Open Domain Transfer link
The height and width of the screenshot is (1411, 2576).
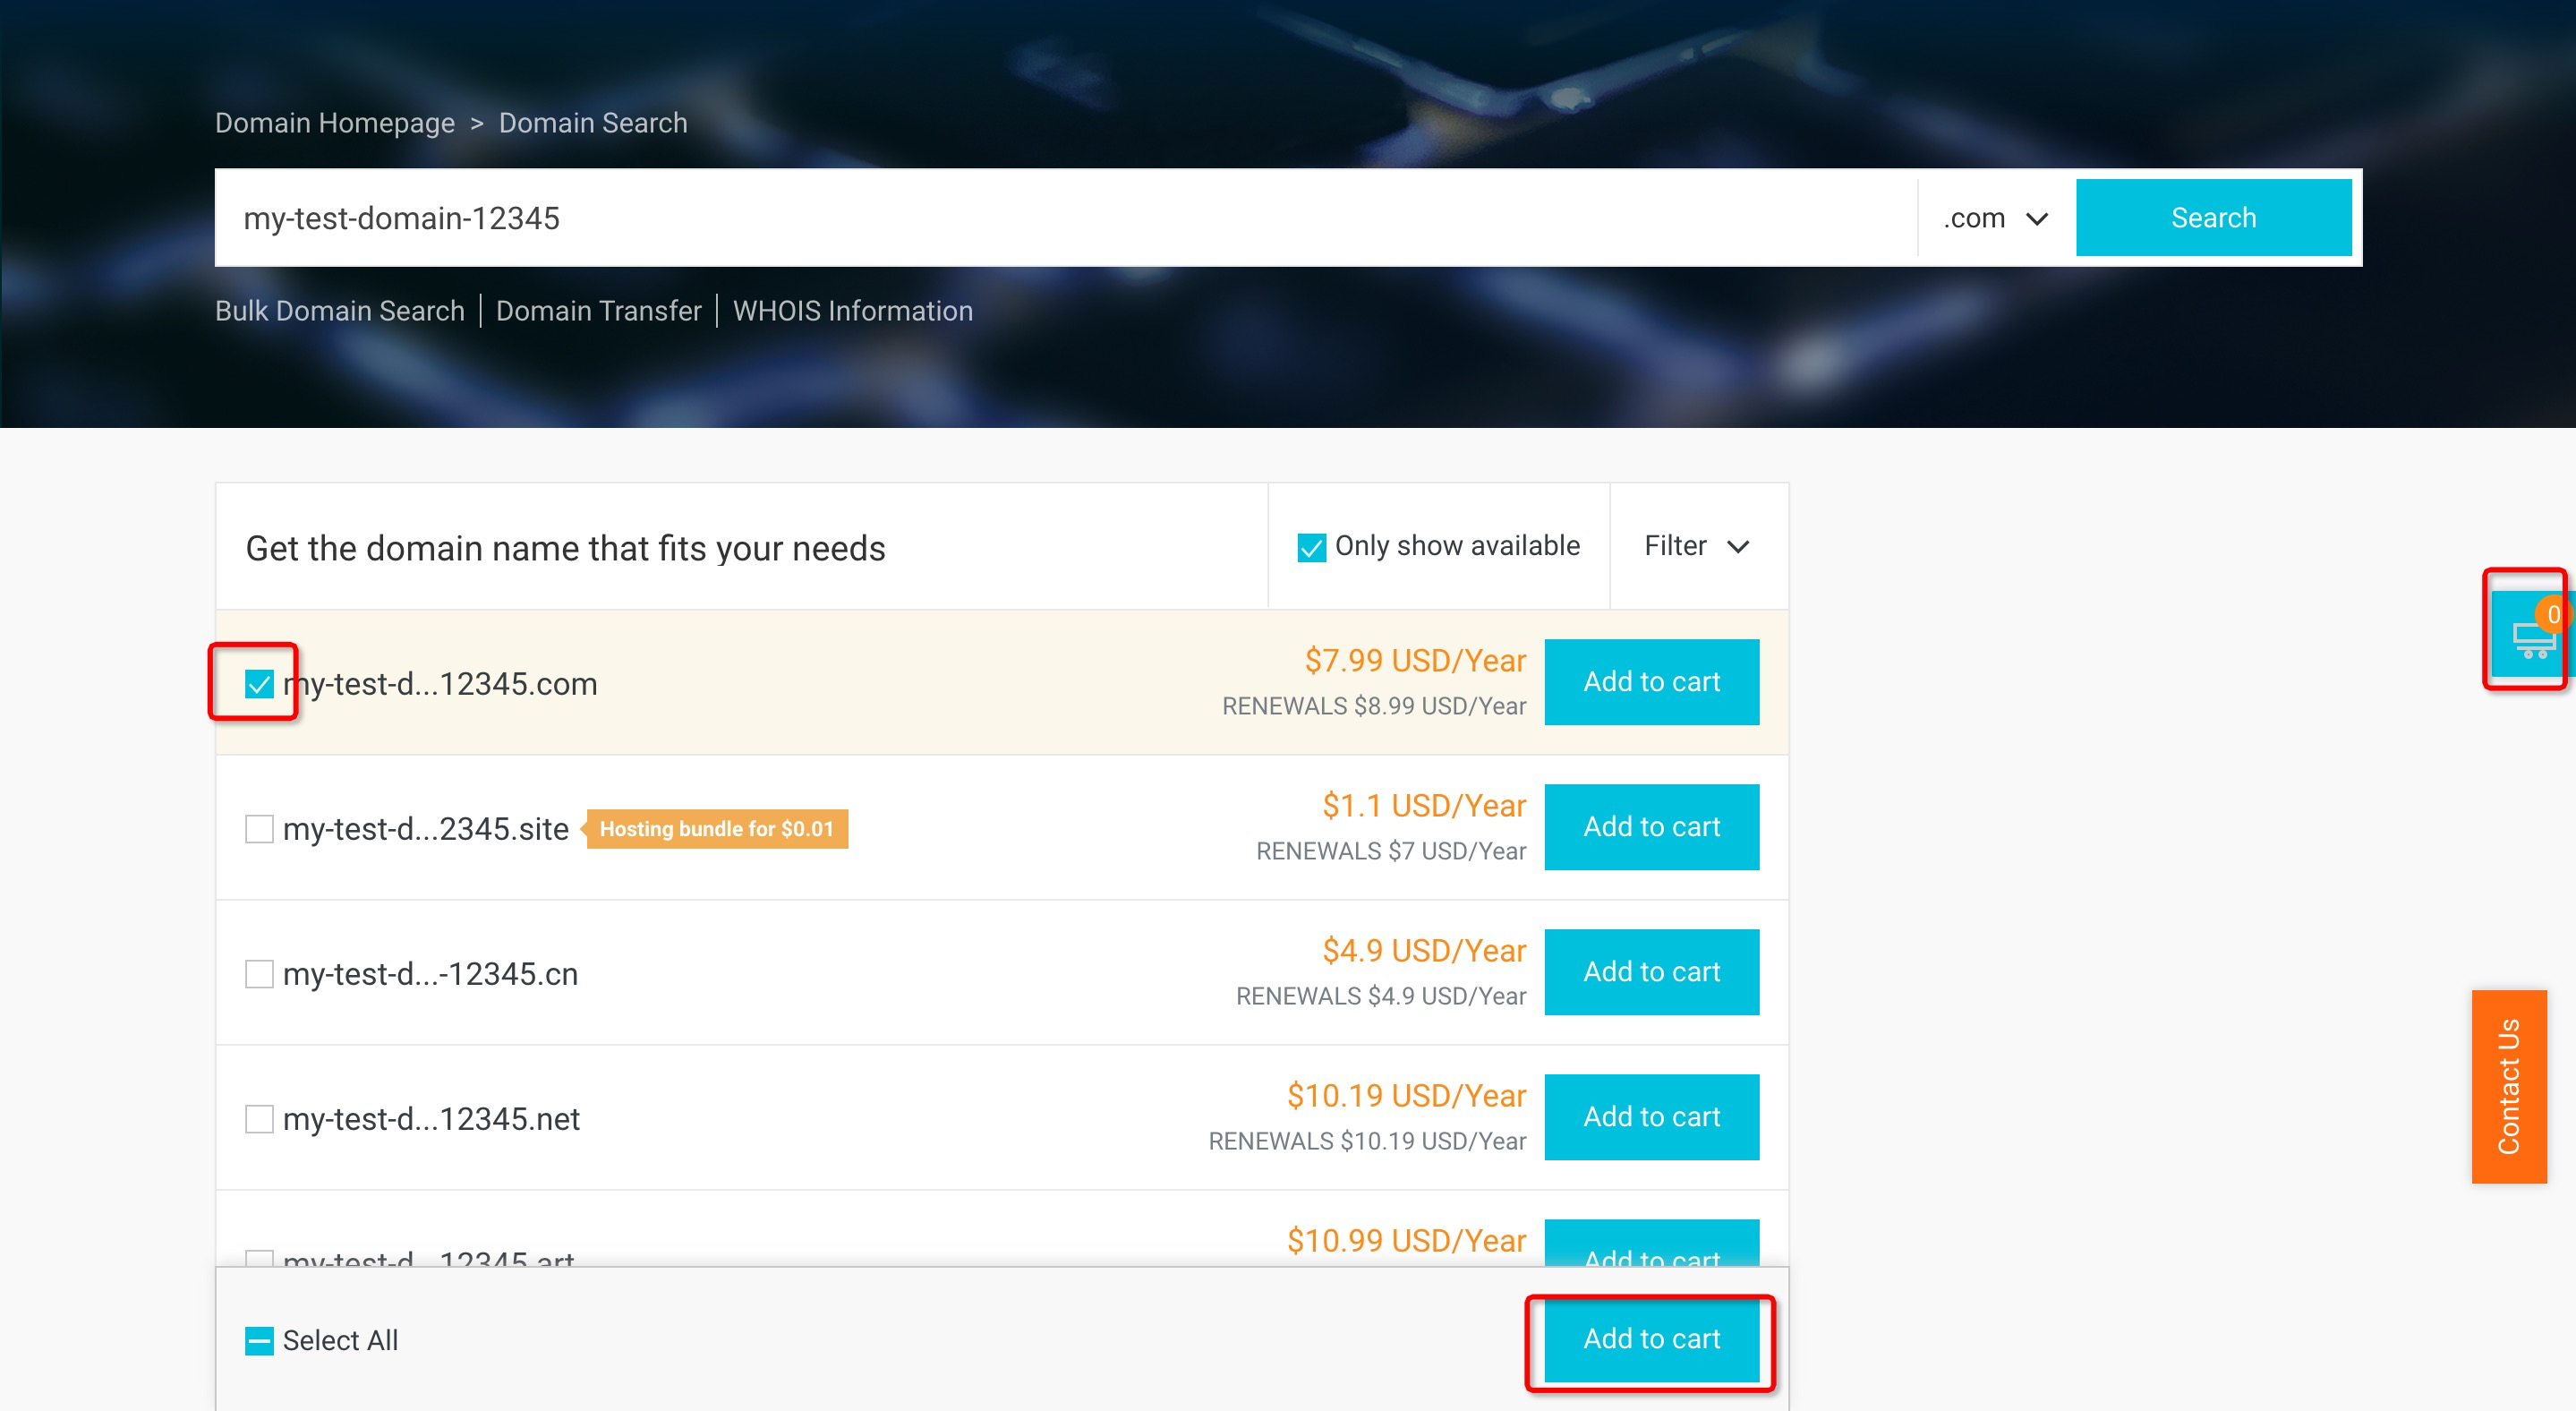point(598,311)
